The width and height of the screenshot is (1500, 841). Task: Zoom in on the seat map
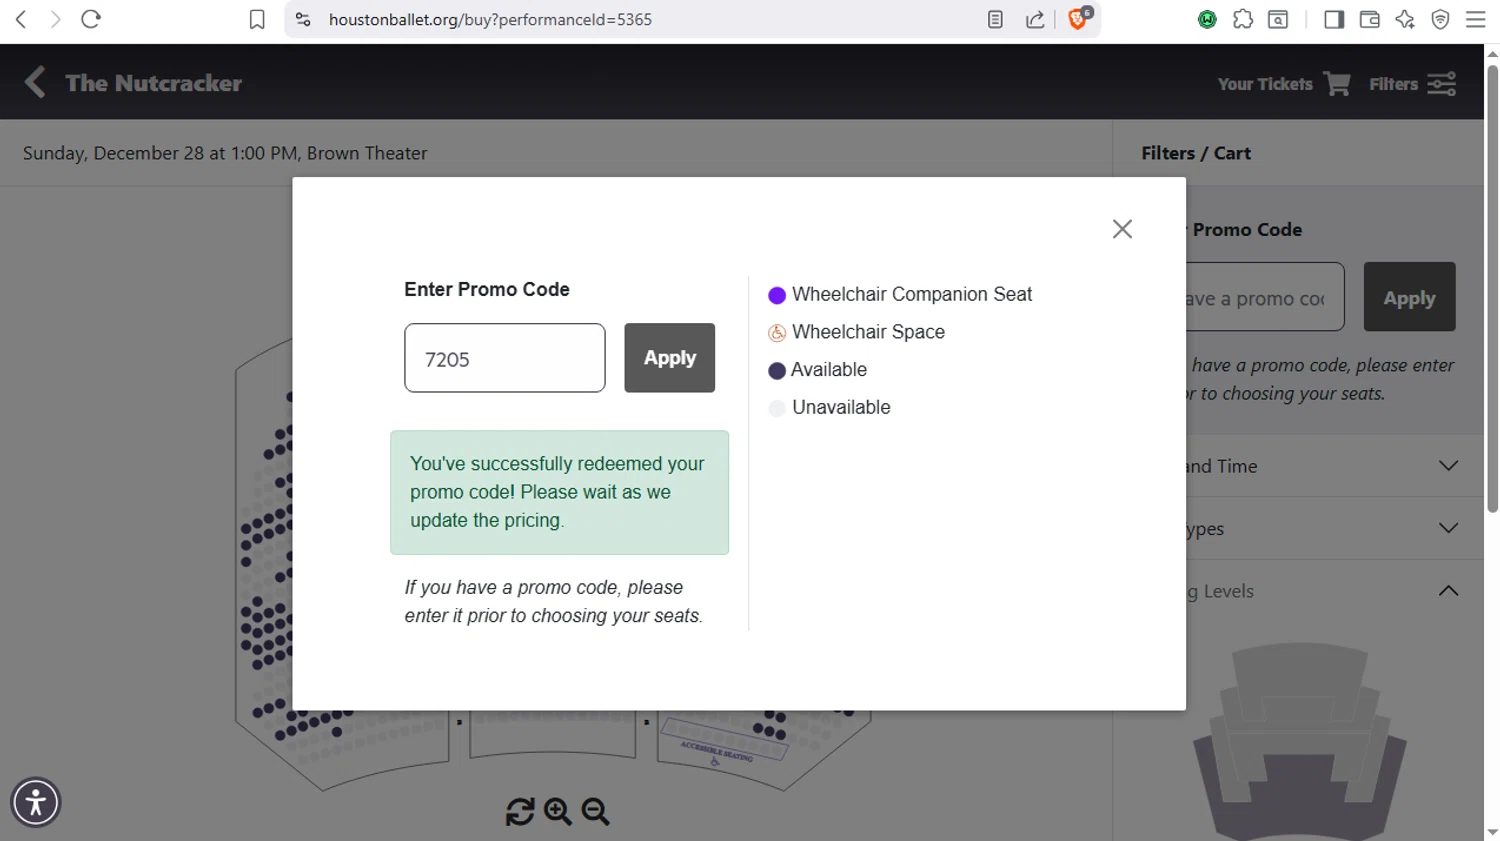[x=558, y=811]
